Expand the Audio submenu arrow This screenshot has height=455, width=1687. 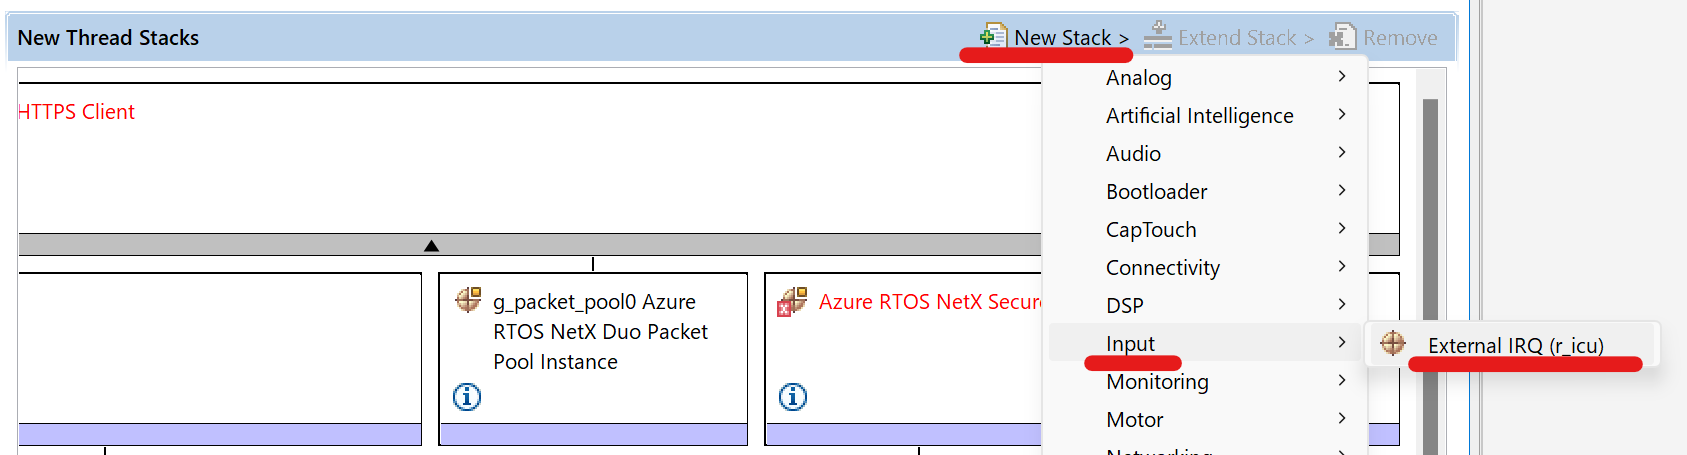1342,152
